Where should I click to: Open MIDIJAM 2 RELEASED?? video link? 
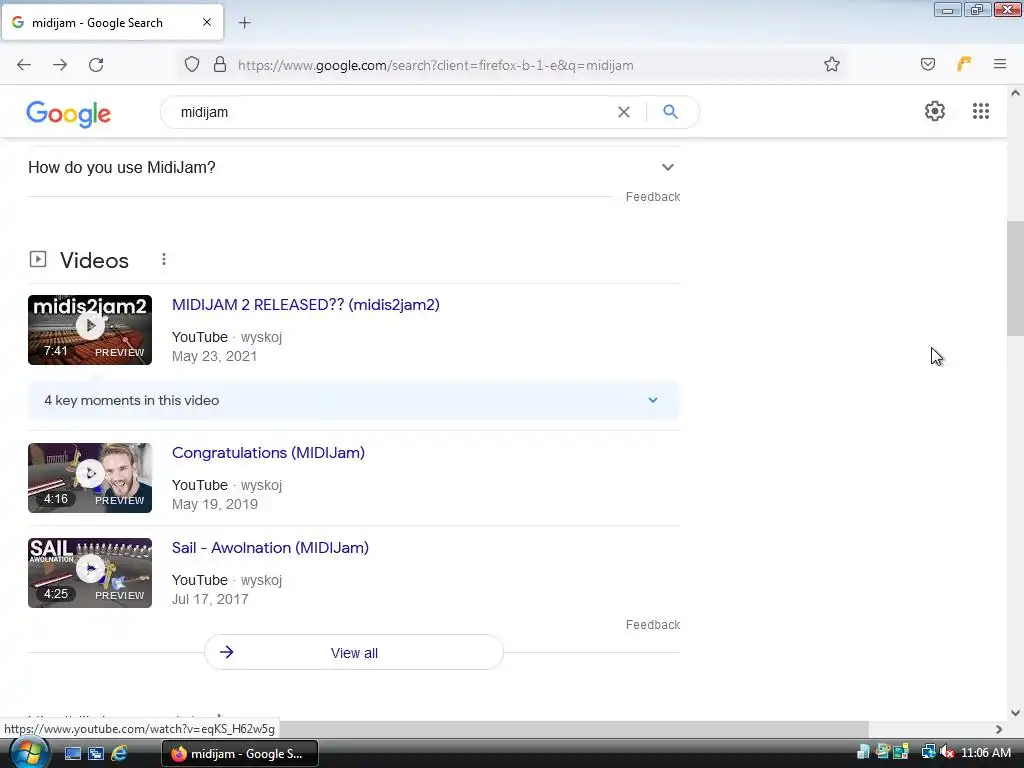pos(306,305)
